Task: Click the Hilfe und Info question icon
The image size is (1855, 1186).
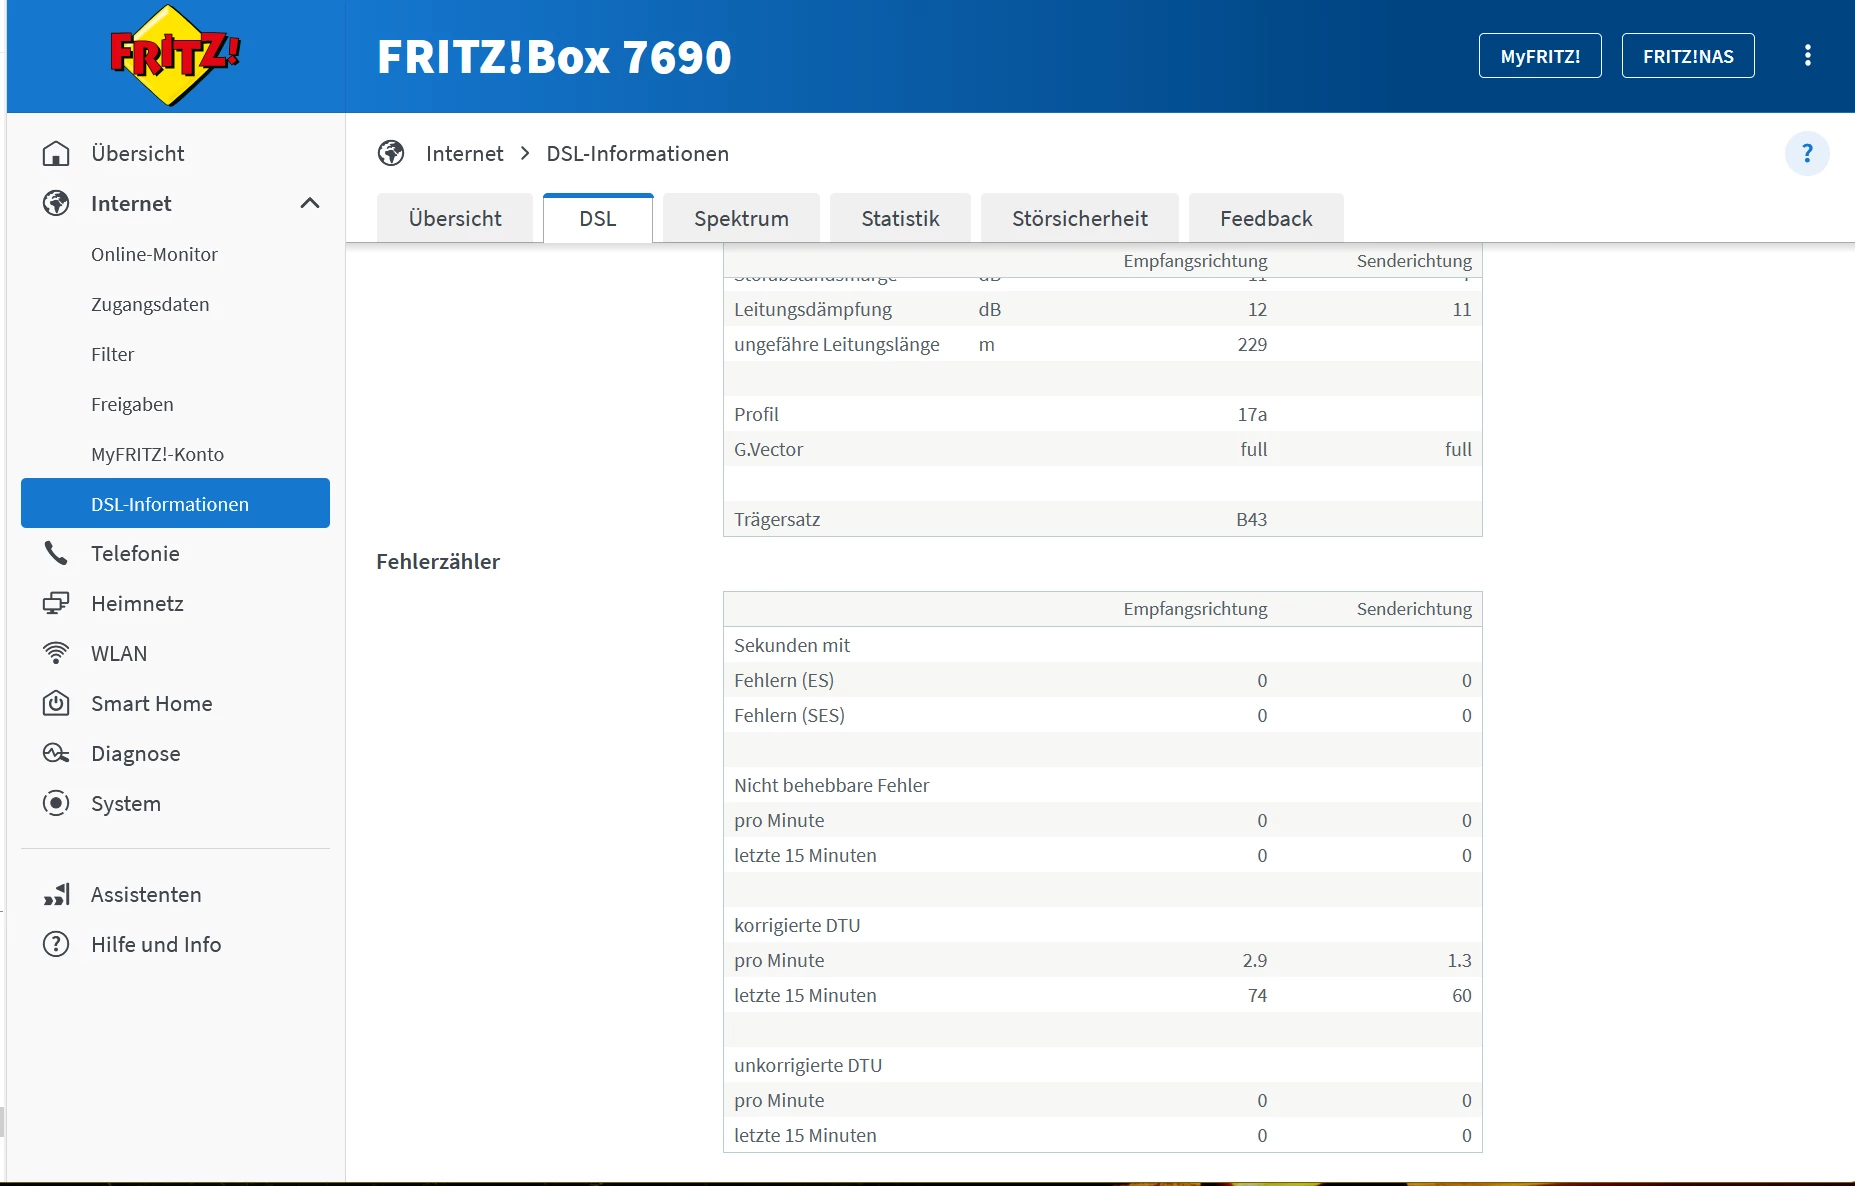Action: click(x=56, y=944)
